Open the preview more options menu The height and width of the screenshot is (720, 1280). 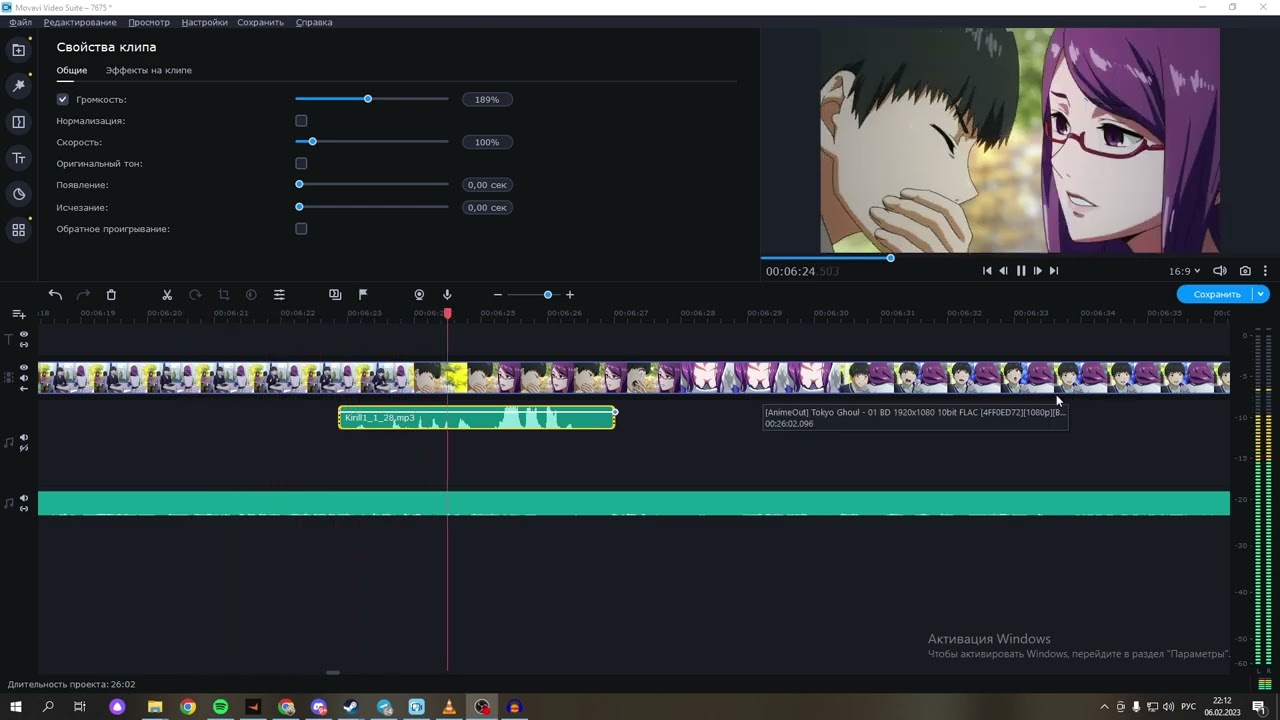tap(1265, 271)
